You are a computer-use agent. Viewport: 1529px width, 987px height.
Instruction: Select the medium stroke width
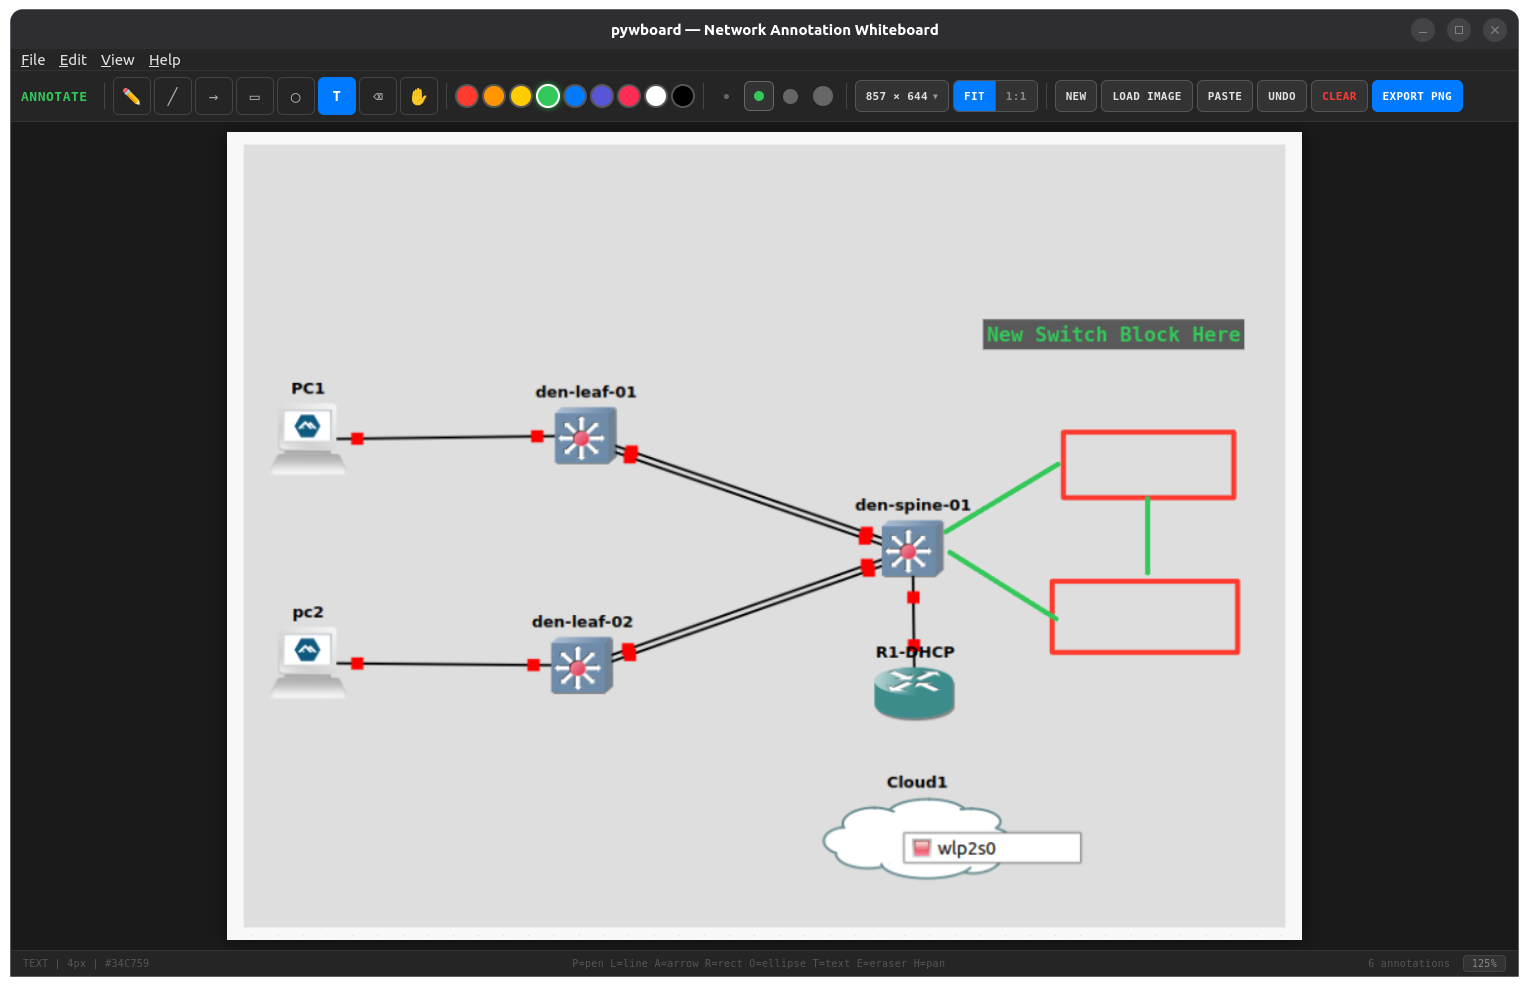[790, 96]
